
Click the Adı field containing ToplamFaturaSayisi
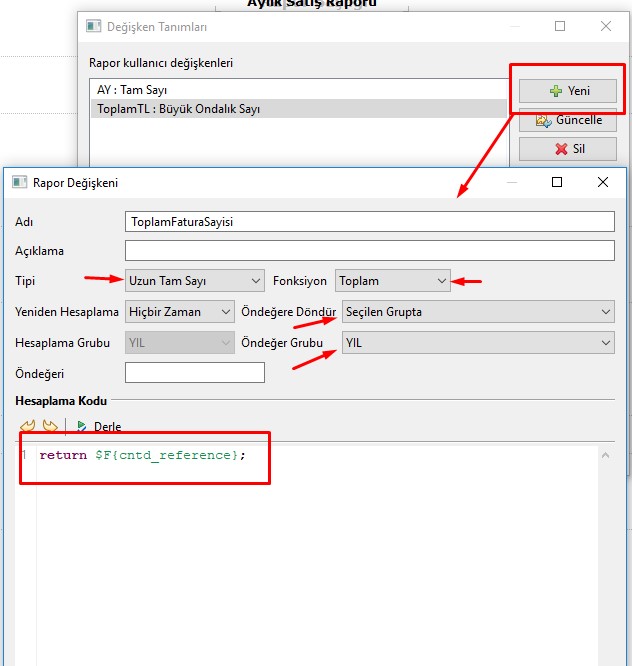tap(369, 222)
